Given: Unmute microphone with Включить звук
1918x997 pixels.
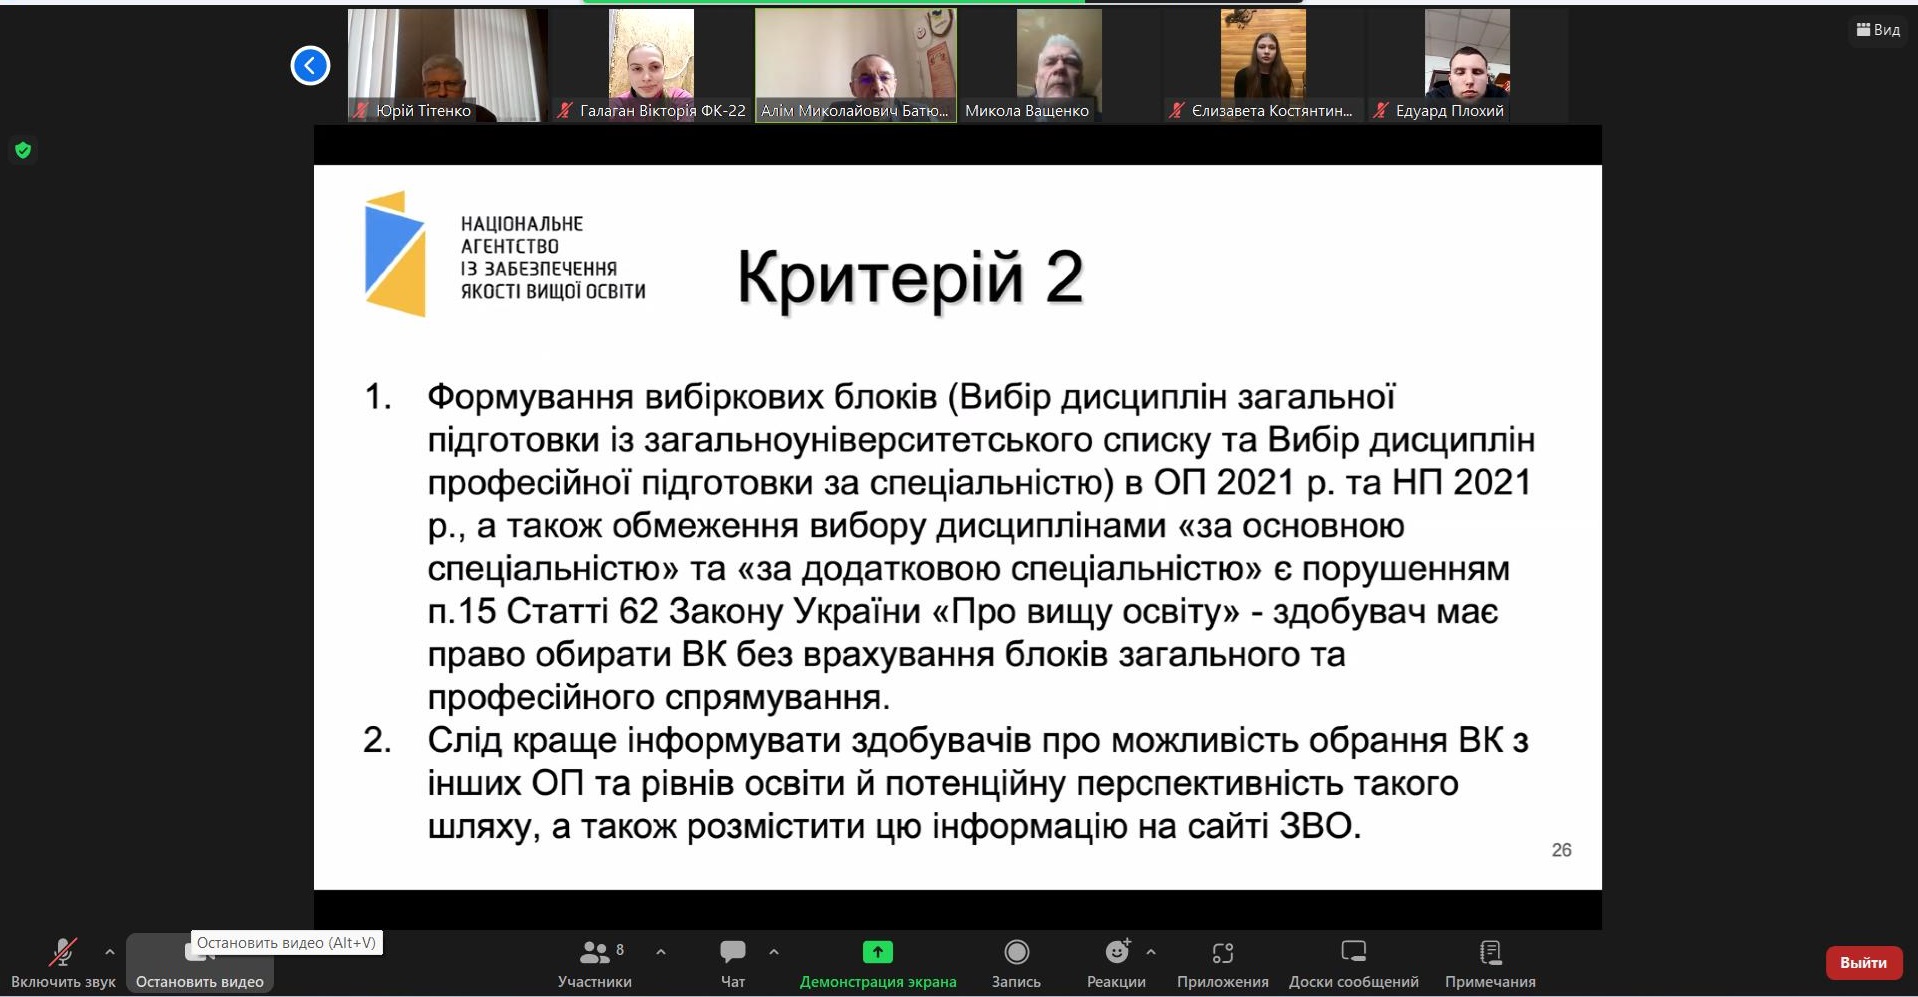Looking at the screenshot, I should pyautogui.click(x=63, y=953).
